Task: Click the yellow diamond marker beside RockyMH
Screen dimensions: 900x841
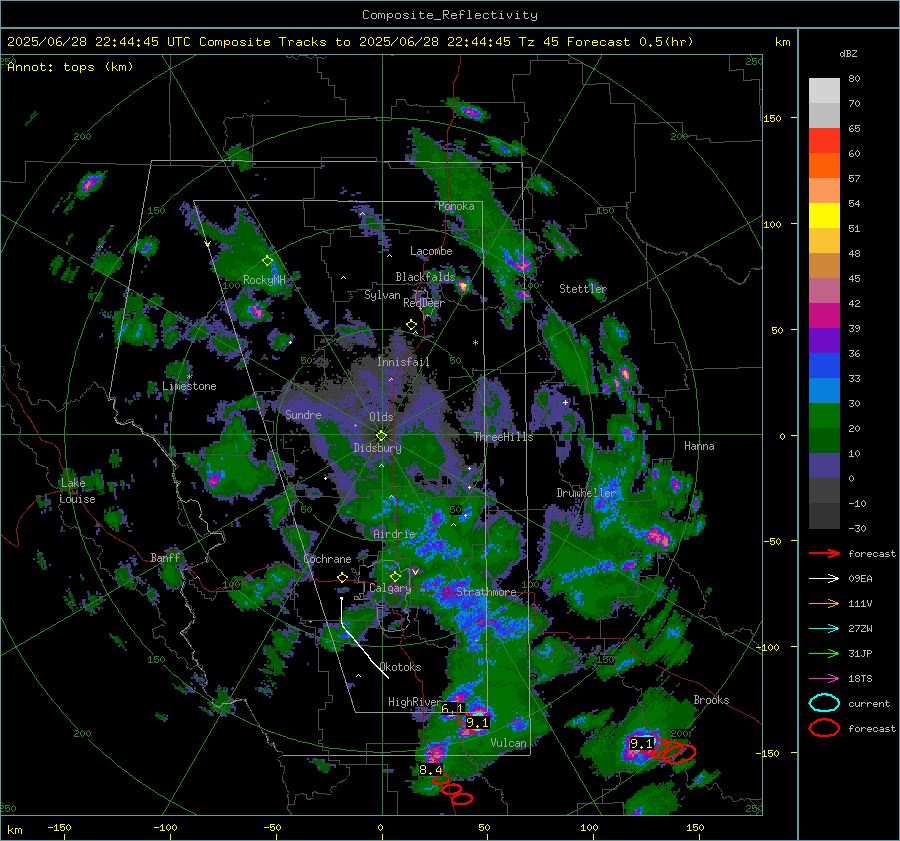Action: point(267,261)
